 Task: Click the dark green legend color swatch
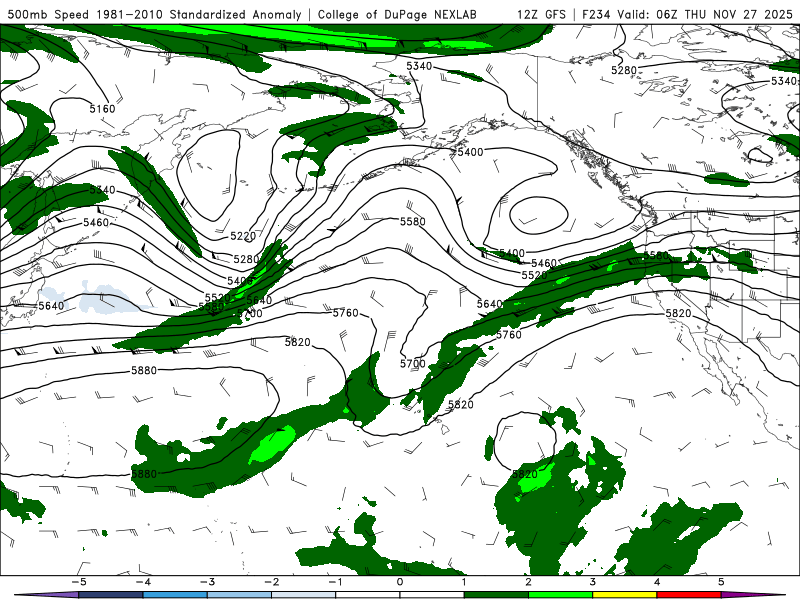click(x=496, y=595)
